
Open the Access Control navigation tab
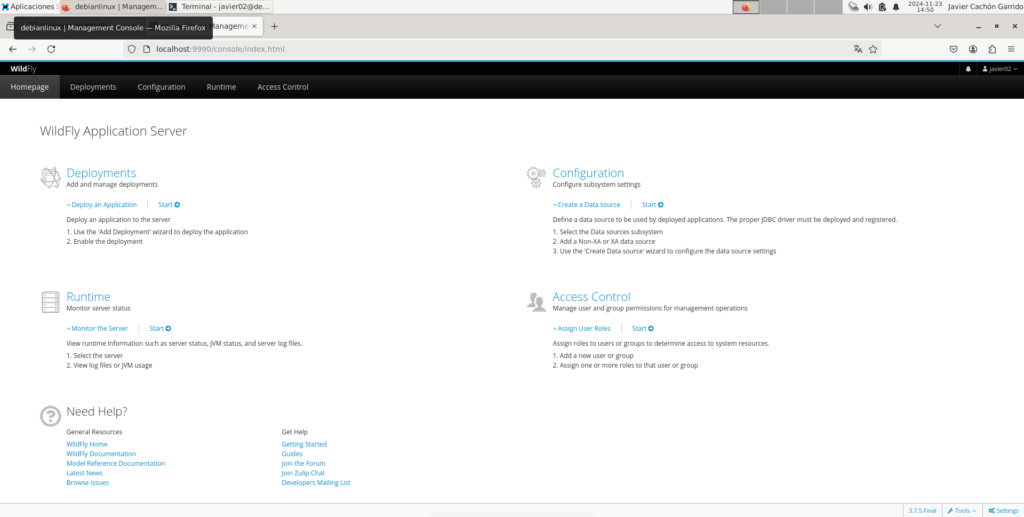(x=283, y=87)
